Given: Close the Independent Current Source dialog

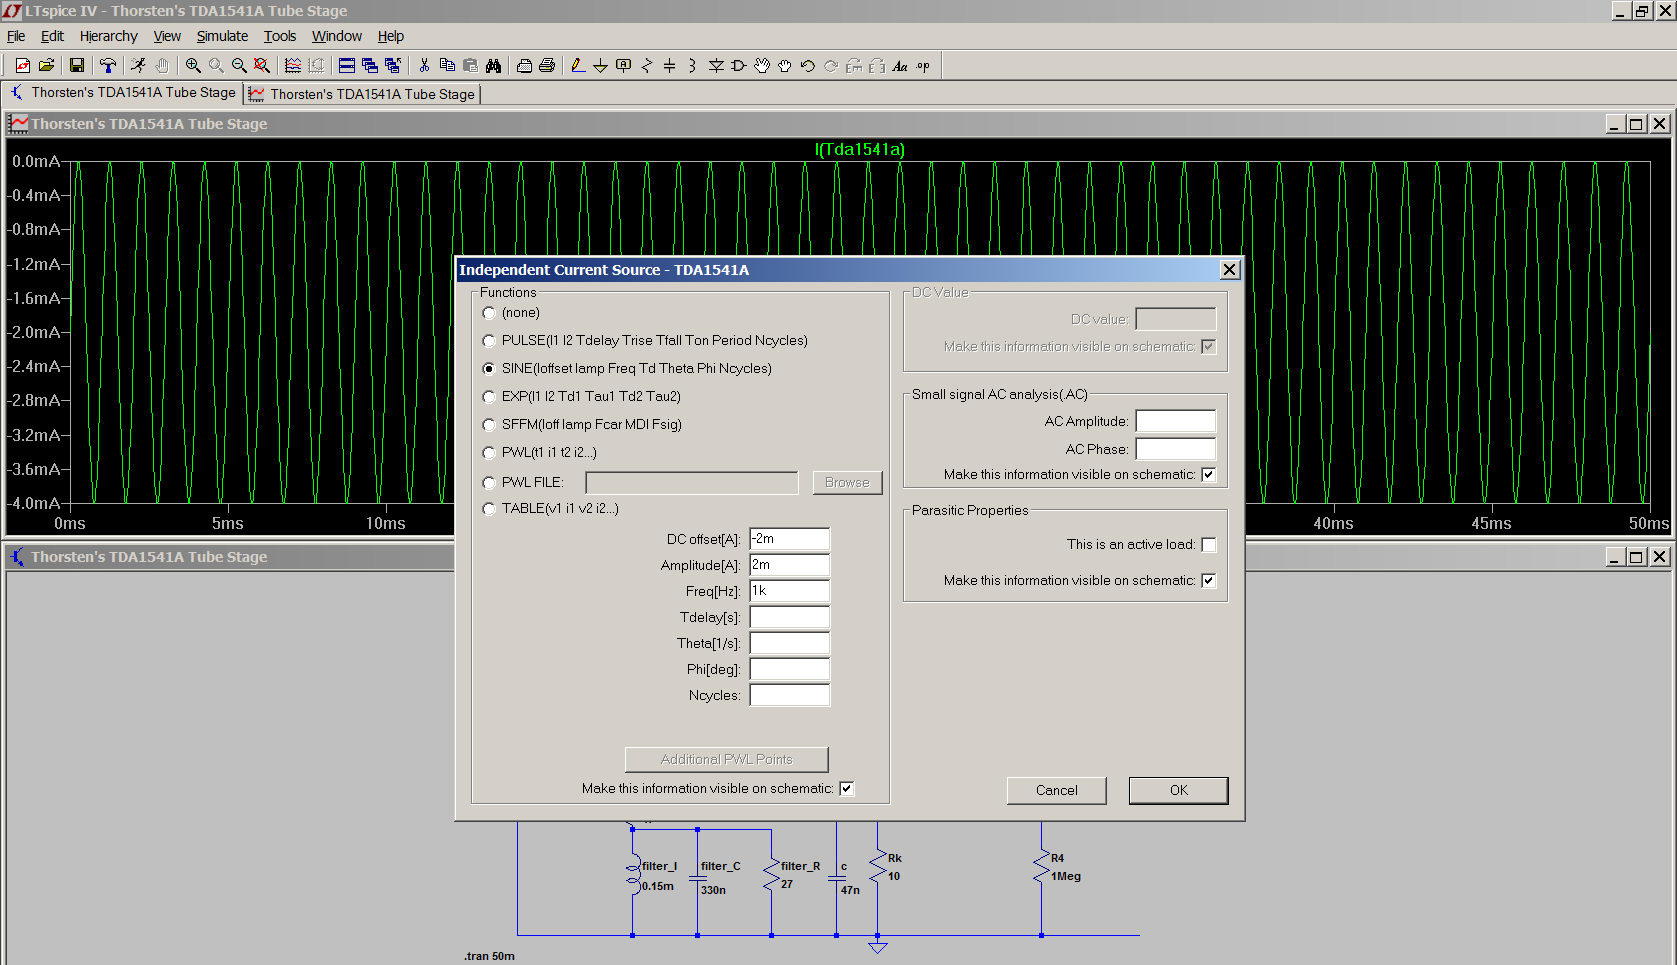Looking at the screenshot, I should [x=1230, y=270].
